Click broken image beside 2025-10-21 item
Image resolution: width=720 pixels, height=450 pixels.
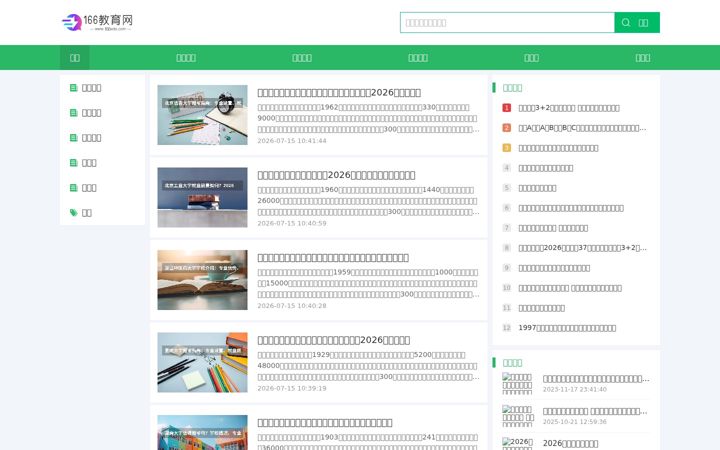point(518,416)
